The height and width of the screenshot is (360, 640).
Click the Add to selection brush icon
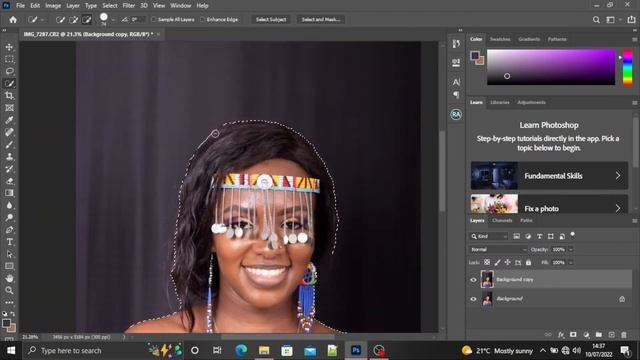[73, 20]
